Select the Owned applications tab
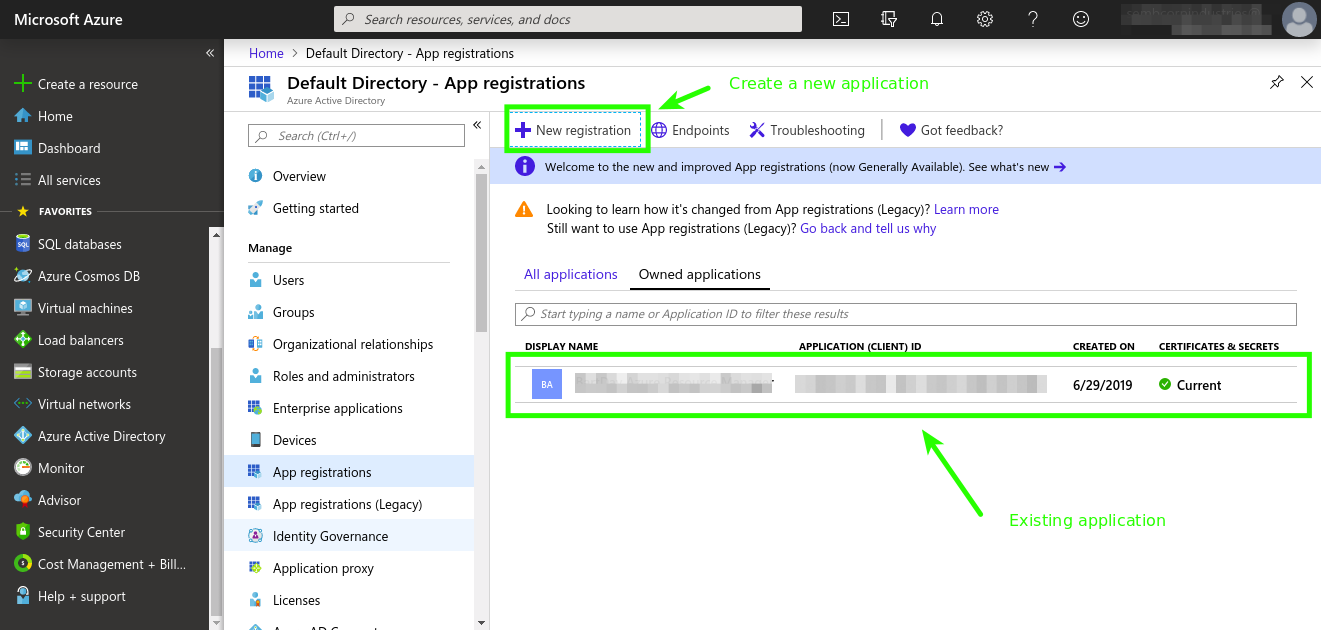The image size is (1321, 630). [700, 274]
